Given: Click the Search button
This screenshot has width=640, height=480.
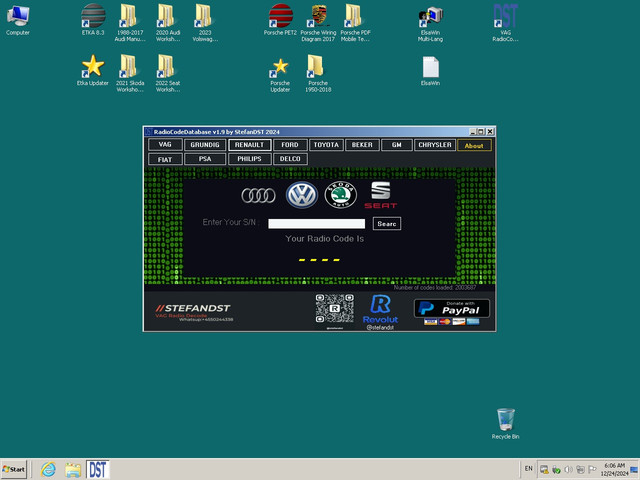Looking at the screenshot, I should [387, 224].
